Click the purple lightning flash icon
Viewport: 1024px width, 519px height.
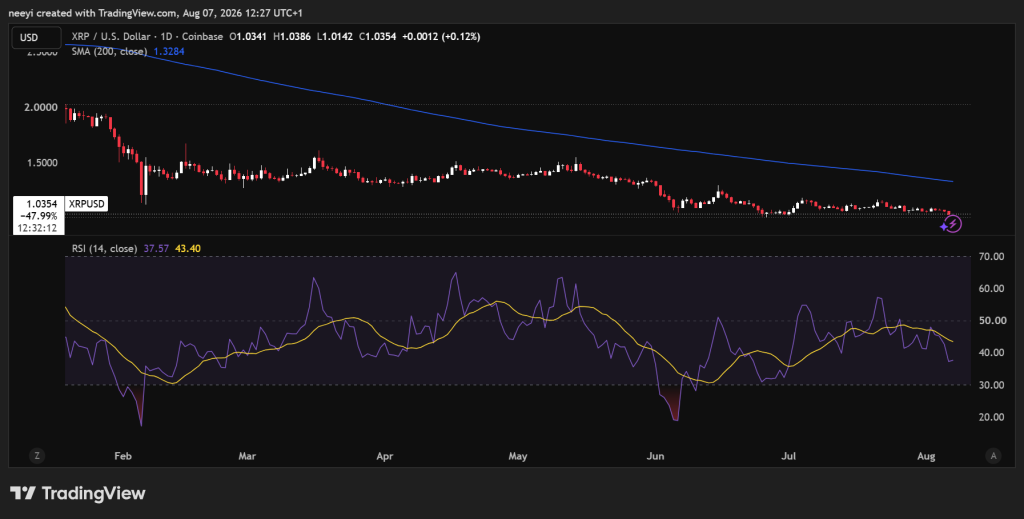(952, 225)
